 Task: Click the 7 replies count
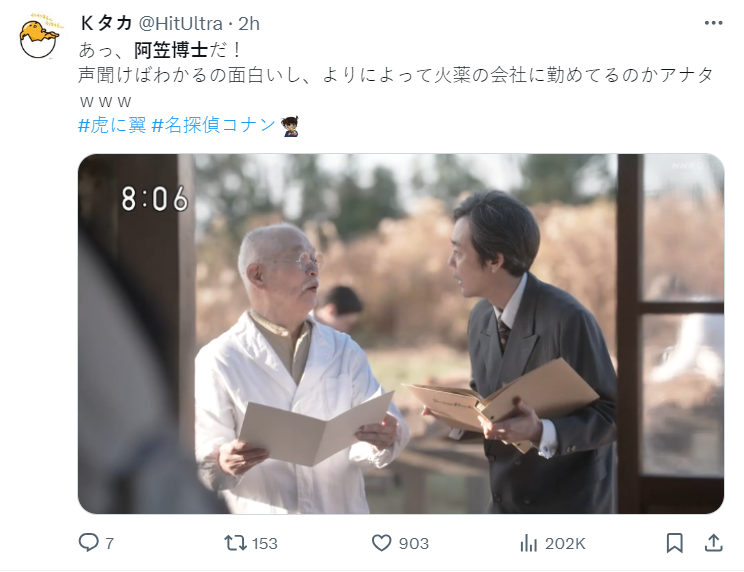point(110,543)
